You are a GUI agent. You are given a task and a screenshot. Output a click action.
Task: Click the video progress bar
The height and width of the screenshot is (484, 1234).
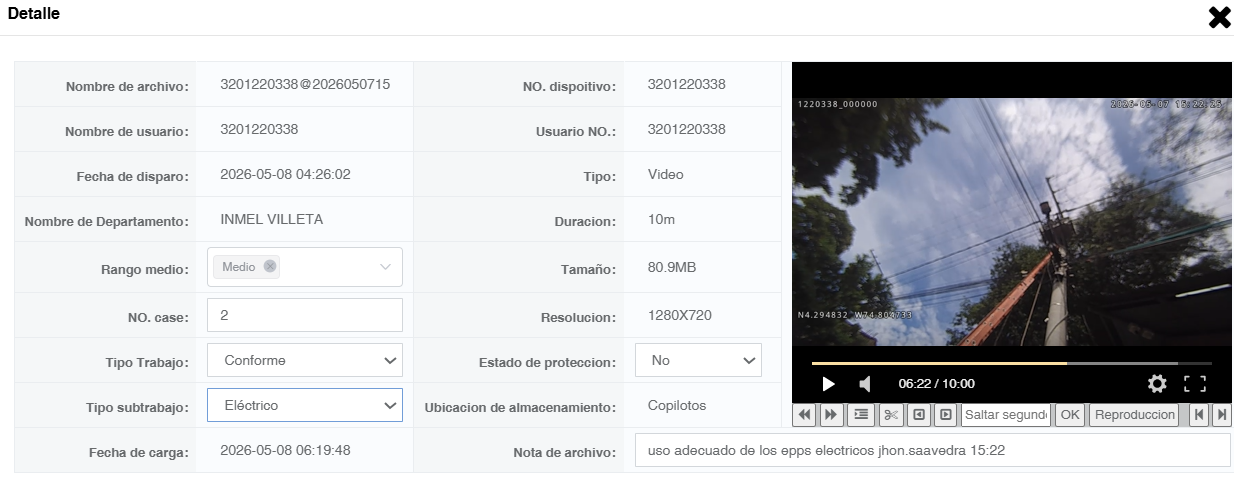(x=1011, y=363)
